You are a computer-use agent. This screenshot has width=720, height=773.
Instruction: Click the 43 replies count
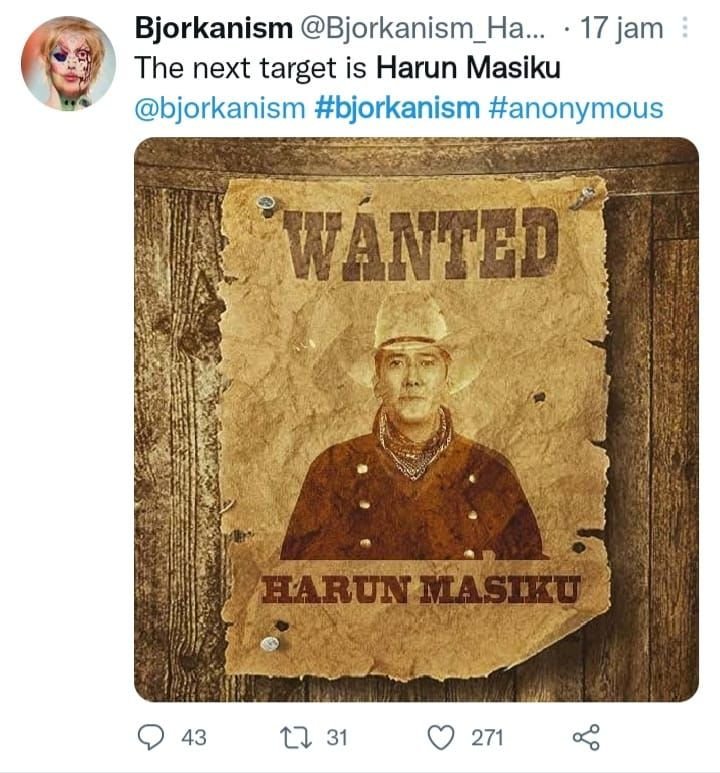192,738
